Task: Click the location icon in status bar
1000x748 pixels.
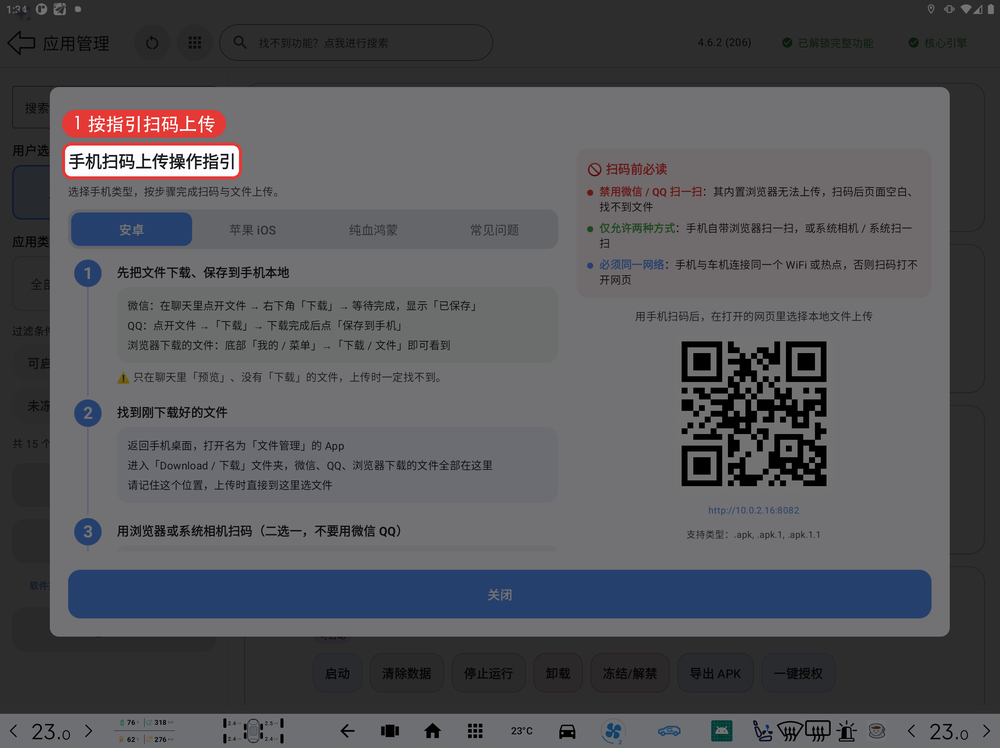Action: [931, 9]
